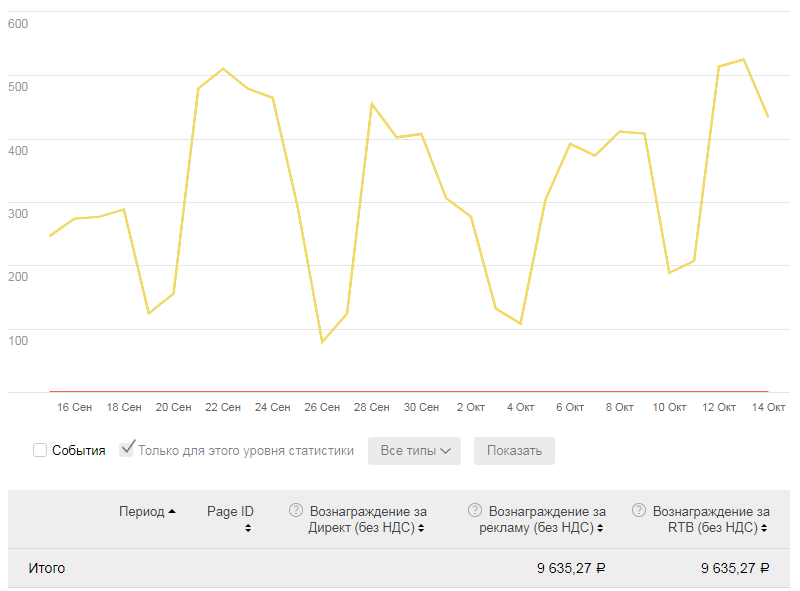Screen dimensions: 800x591
Task: Click the 20 Сен axis label
Action: click(173, 407)
